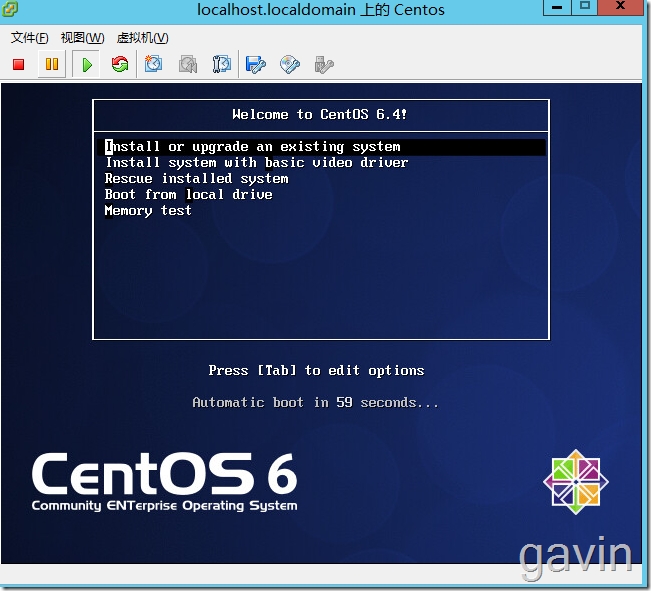Click the vSphere icon in the title bar
Screen dimensions: 651x591
[x=10, y=8]
